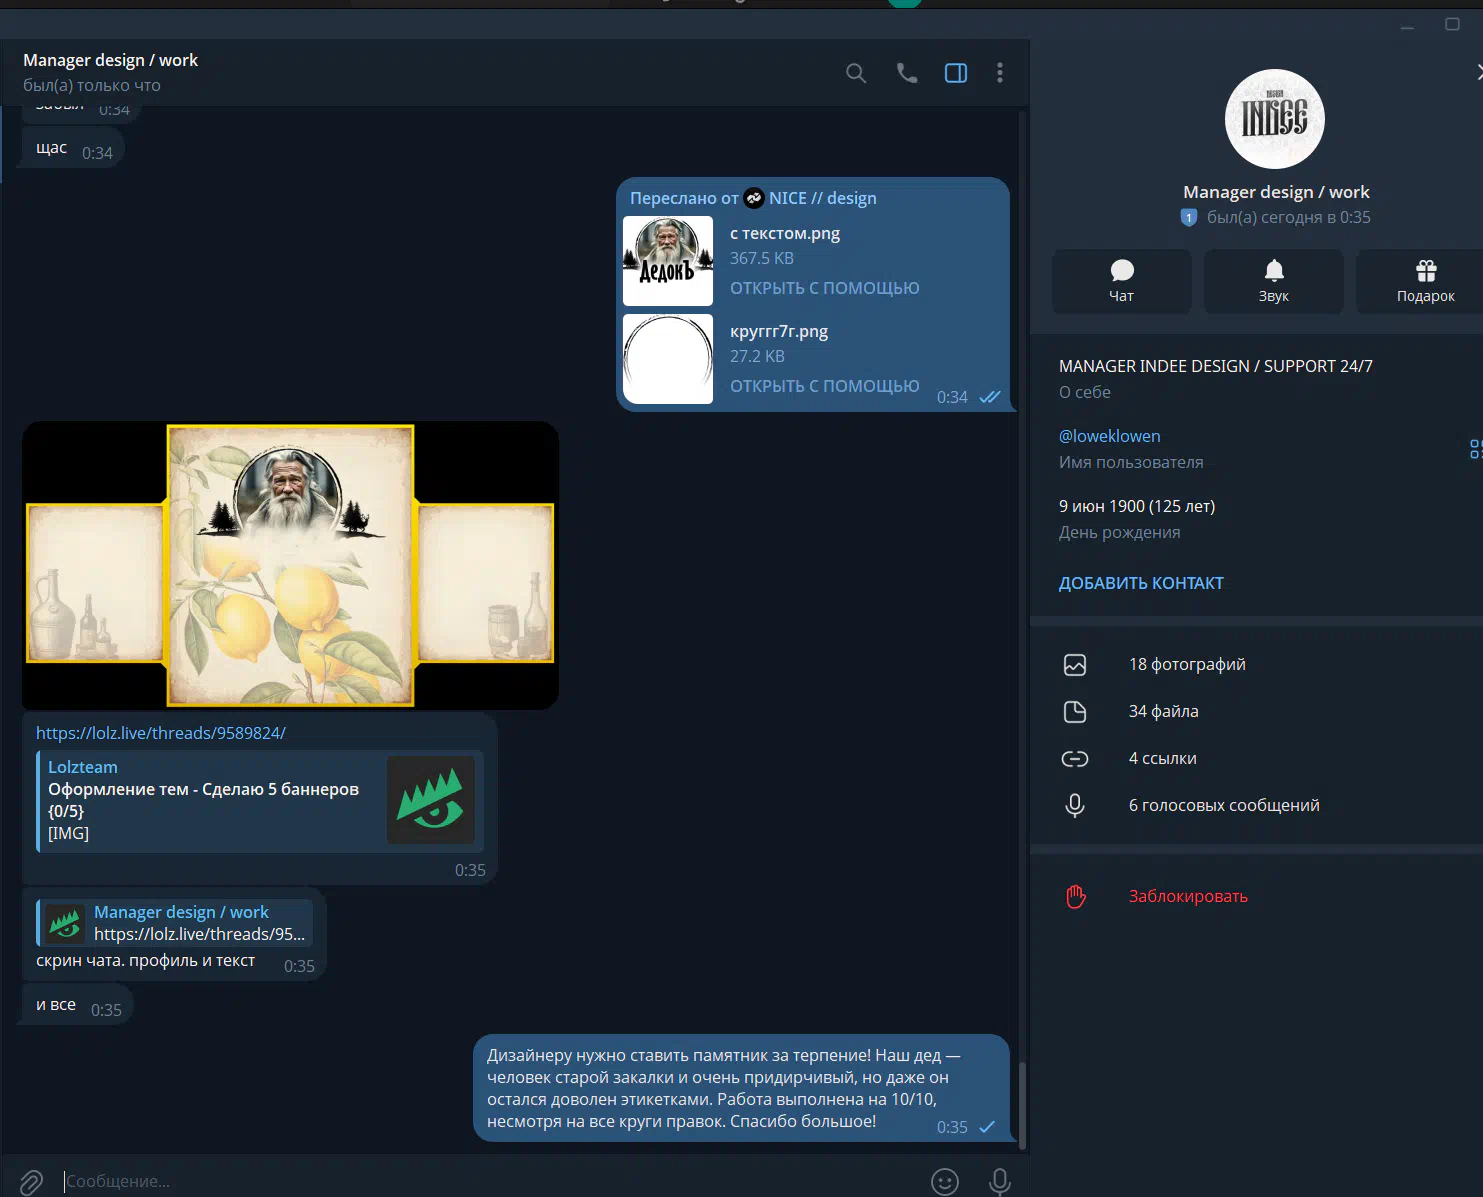
Task: Maximize the Telegram window
Action: tap(1452, 24)
